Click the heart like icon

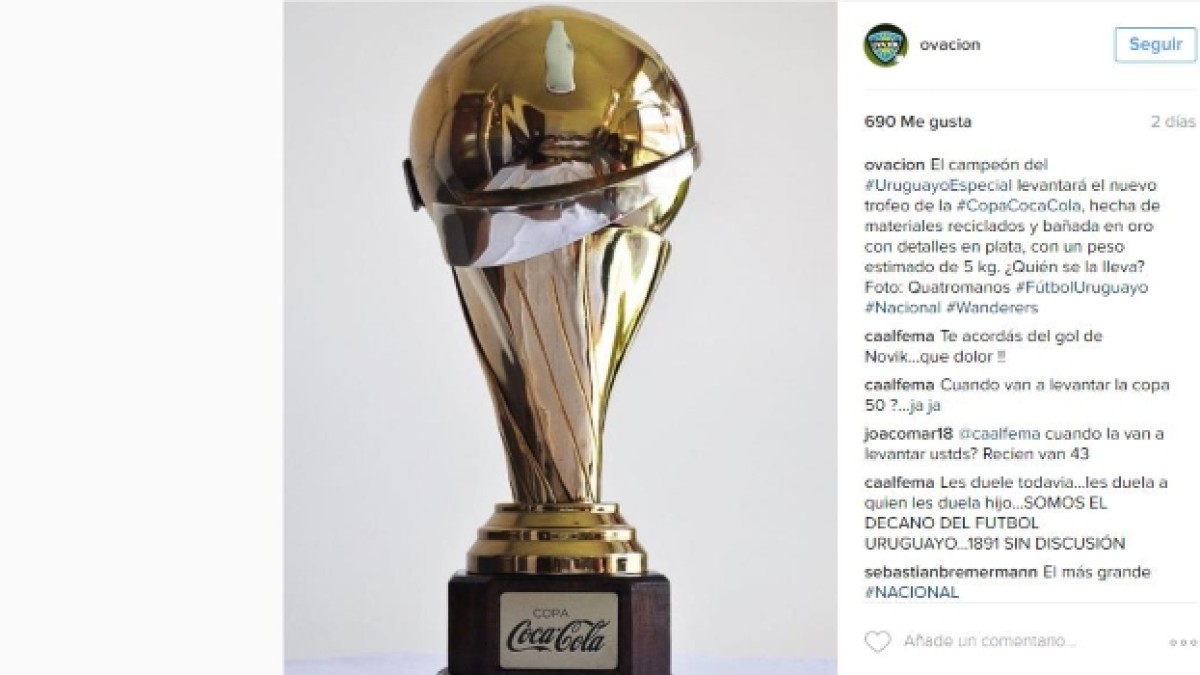click(877, 641)
